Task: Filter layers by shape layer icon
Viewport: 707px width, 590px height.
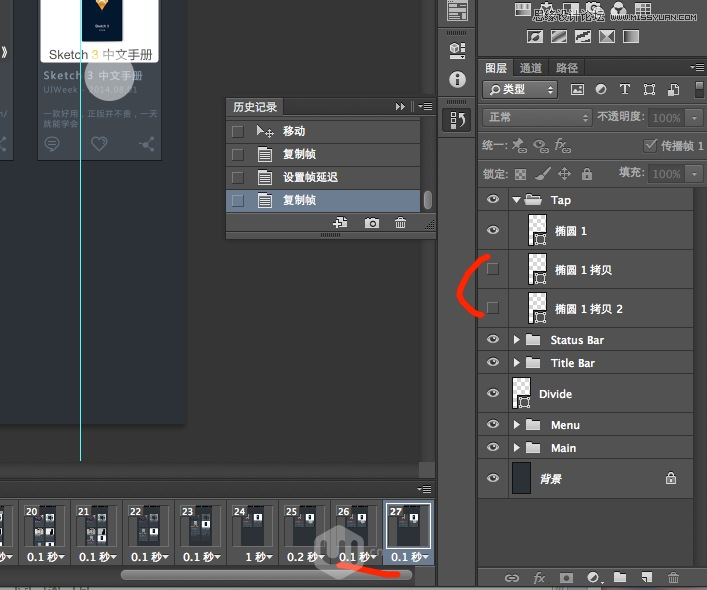Action: click(649, 89)
